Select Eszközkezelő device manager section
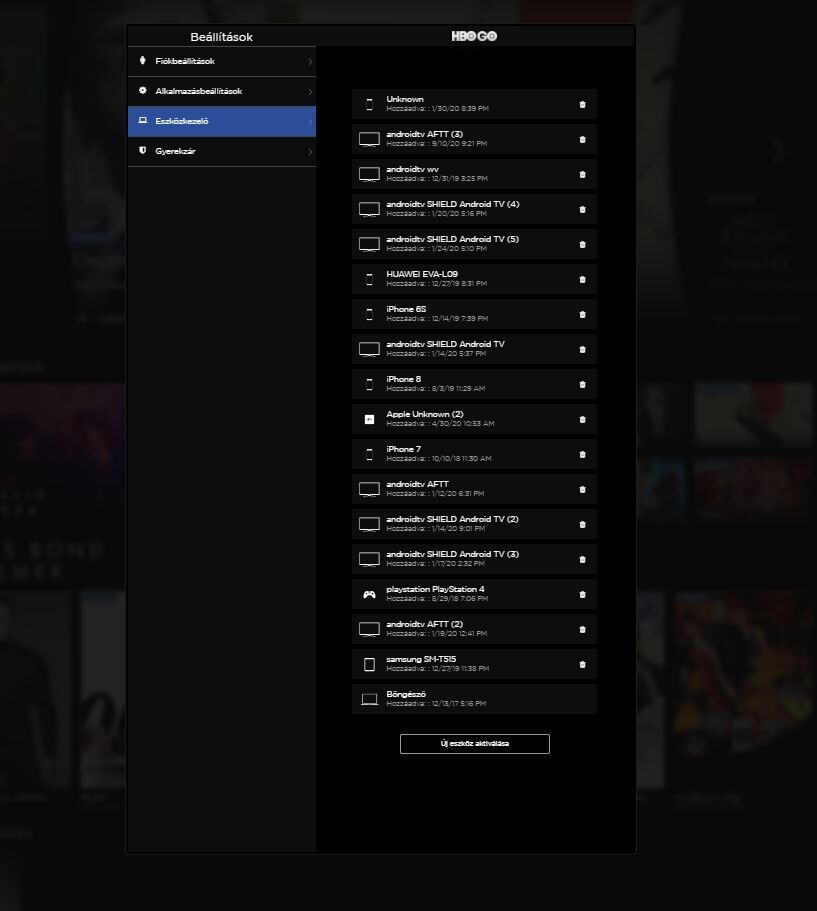This screenshot has height=911, width=817. click(x=221, y=121)
